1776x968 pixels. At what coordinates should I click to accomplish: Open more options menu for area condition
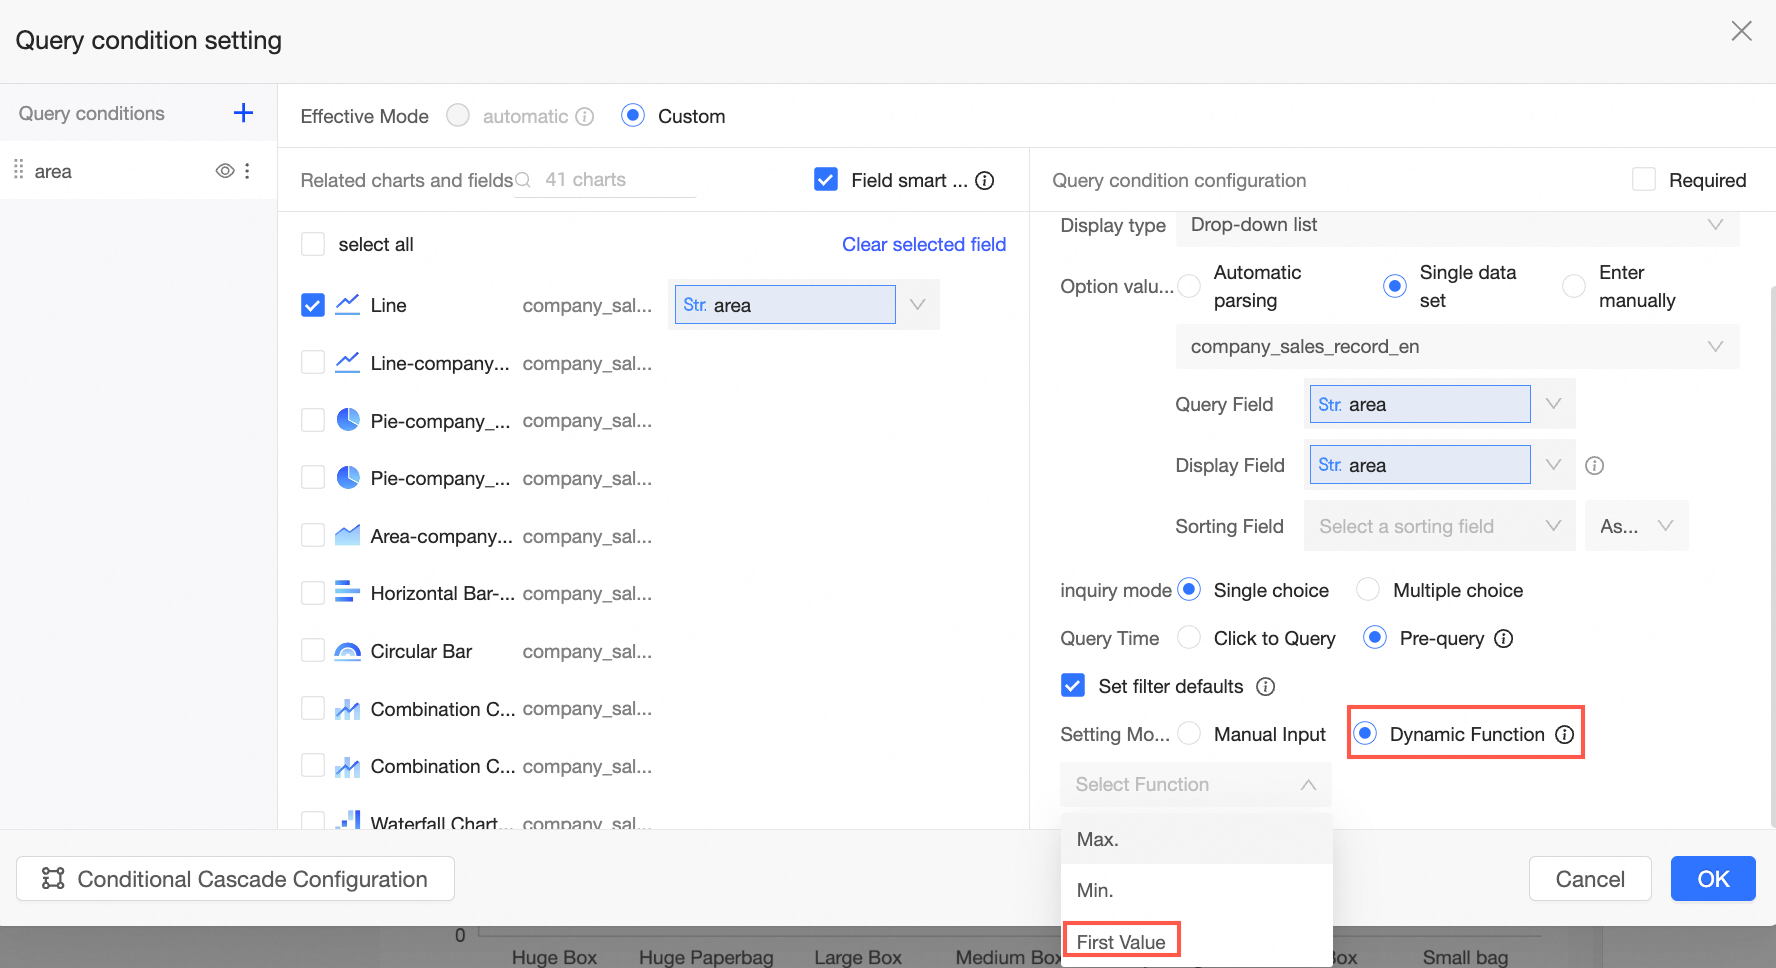[247, 171]
